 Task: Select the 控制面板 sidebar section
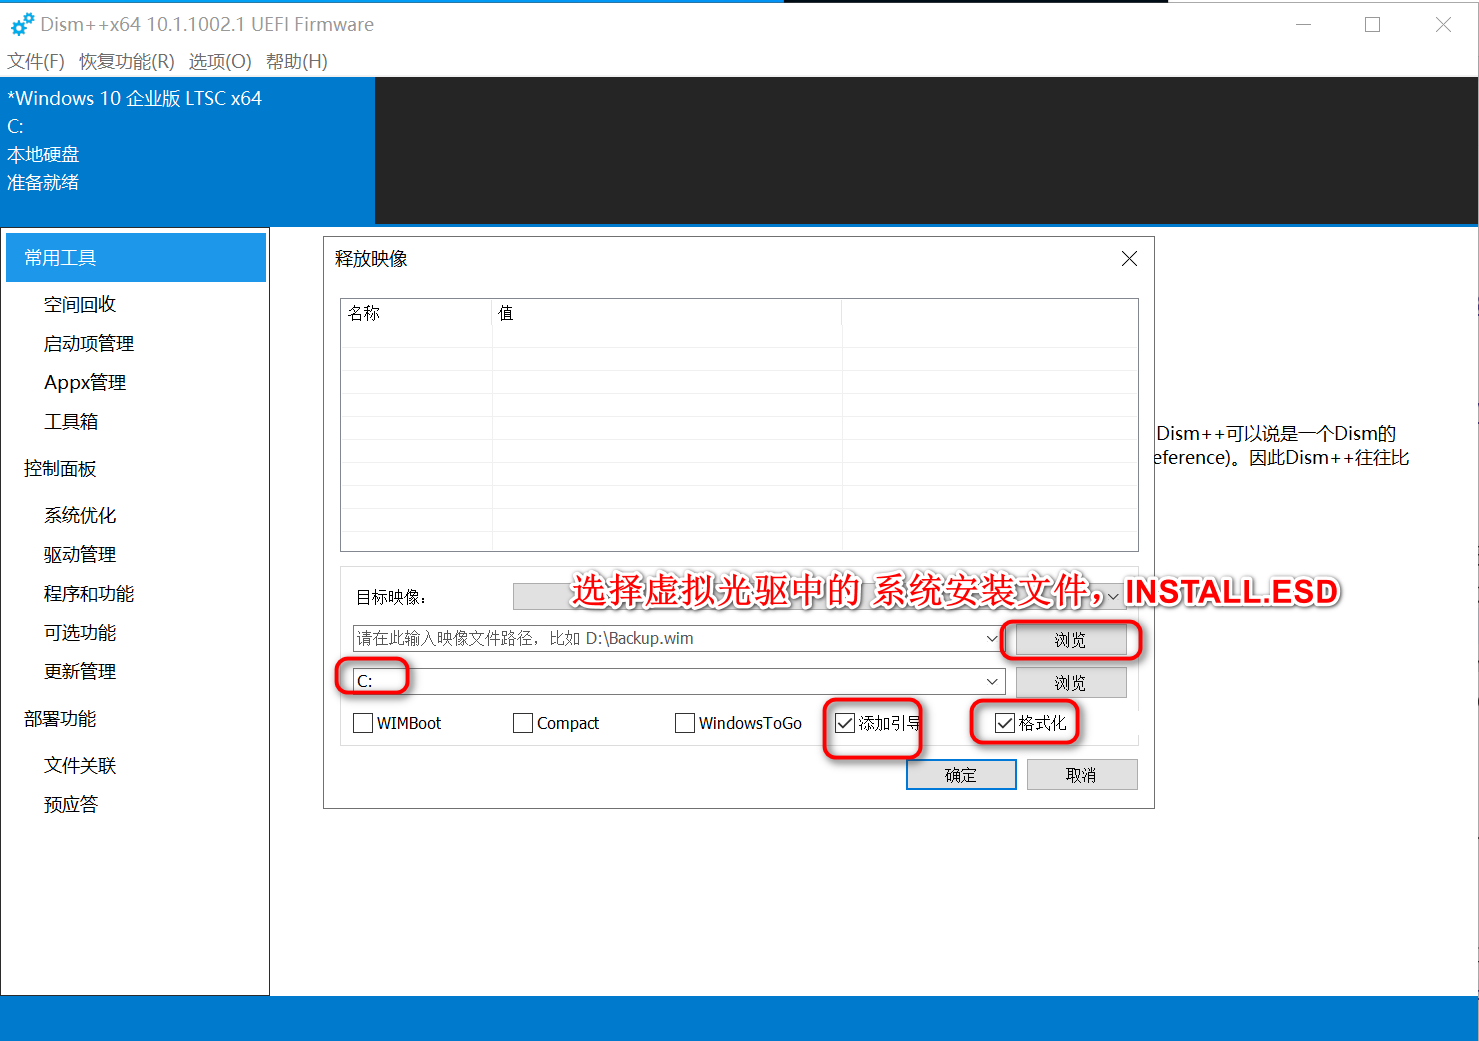60,469
